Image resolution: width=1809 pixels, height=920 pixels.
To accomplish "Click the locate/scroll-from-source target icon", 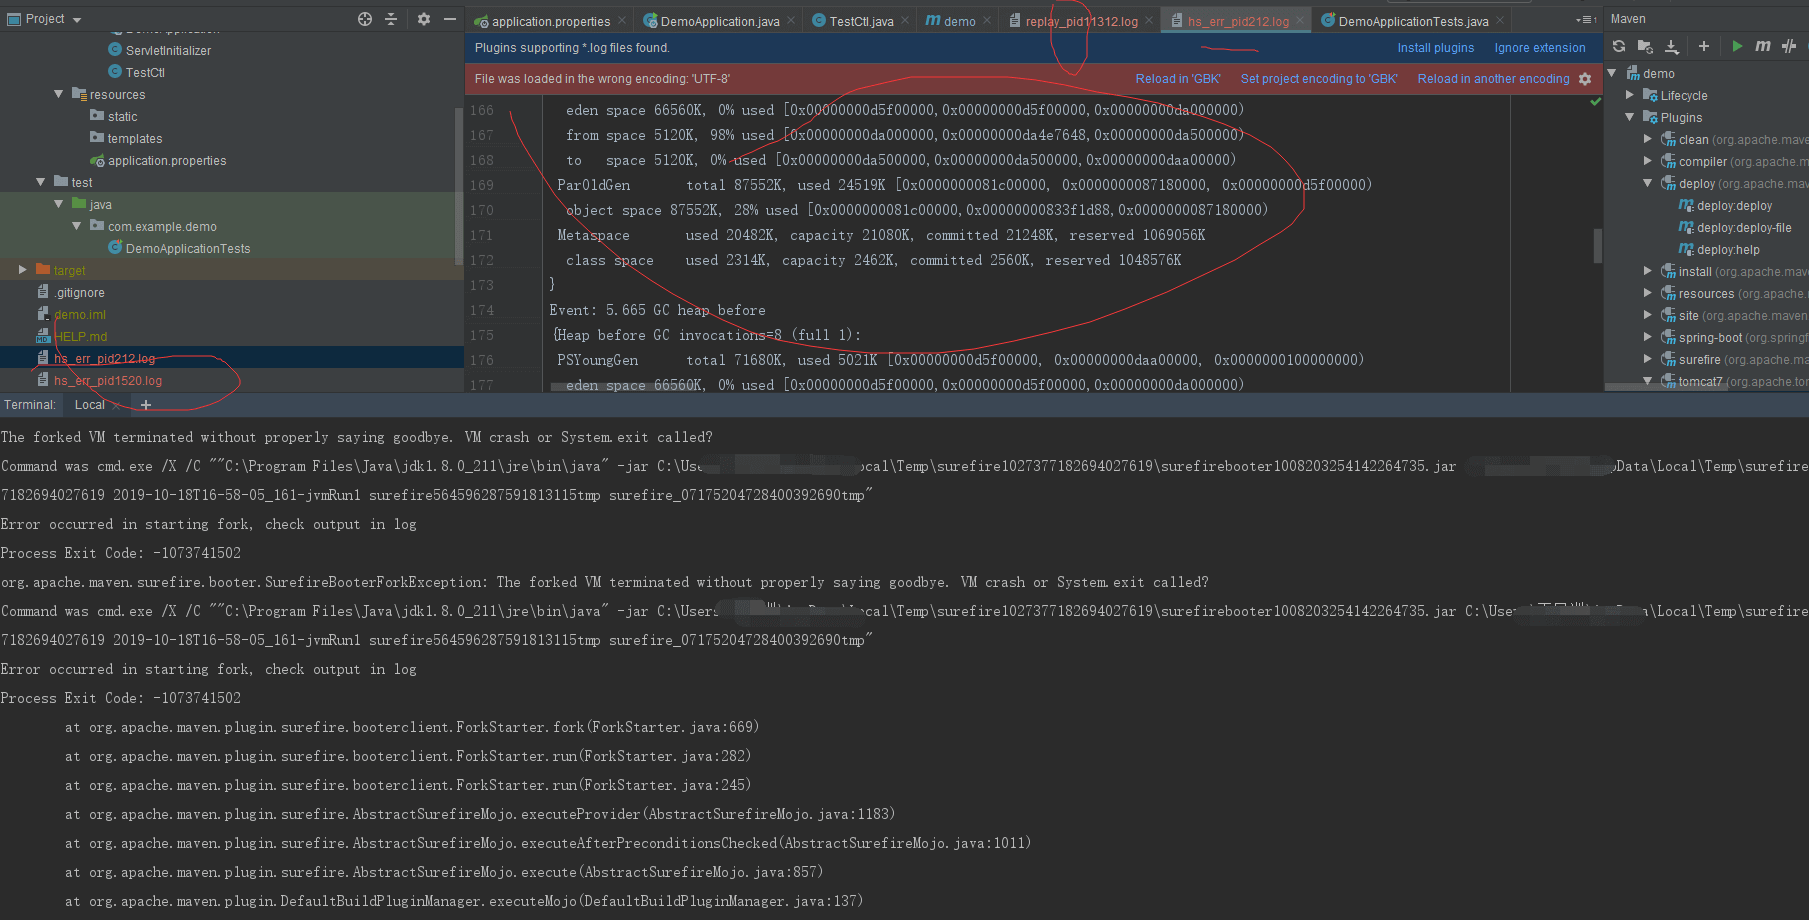I will (x=365, y=19).
